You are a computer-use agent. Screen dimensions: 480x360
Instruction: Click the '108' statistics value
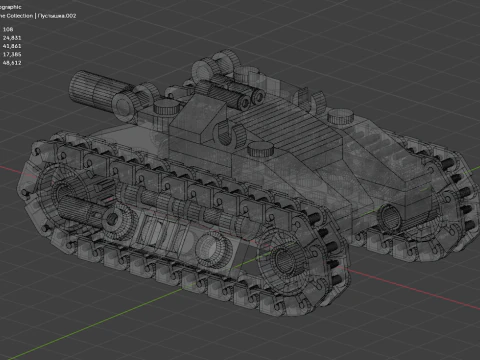click(8, 29)
